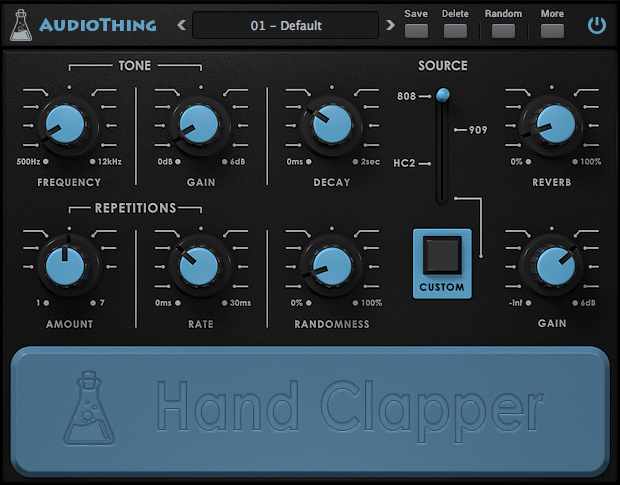Trigger the large Hand Clapper pad
Viewport: 620px width, 485px height.
[x=310, y=411]
